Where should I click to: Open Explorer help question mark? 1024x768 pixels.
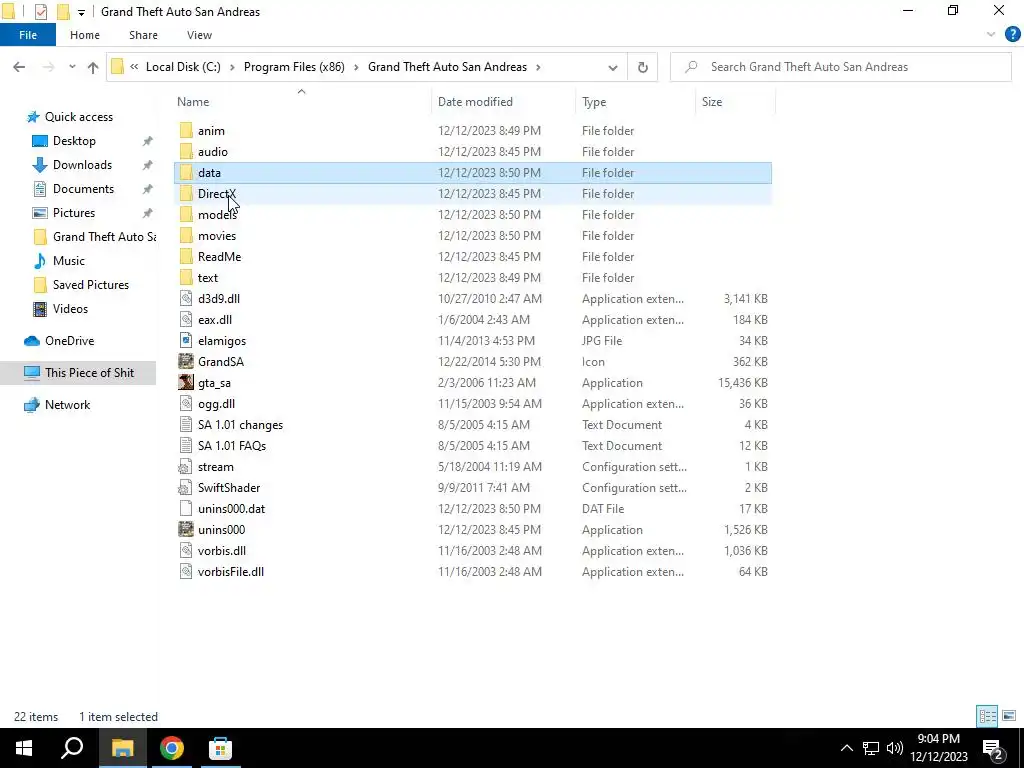(1012, 35)
